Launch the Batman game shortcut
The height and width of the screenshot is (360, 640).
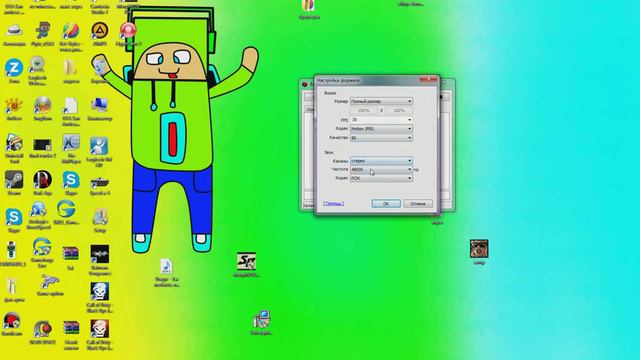point(100,254)
